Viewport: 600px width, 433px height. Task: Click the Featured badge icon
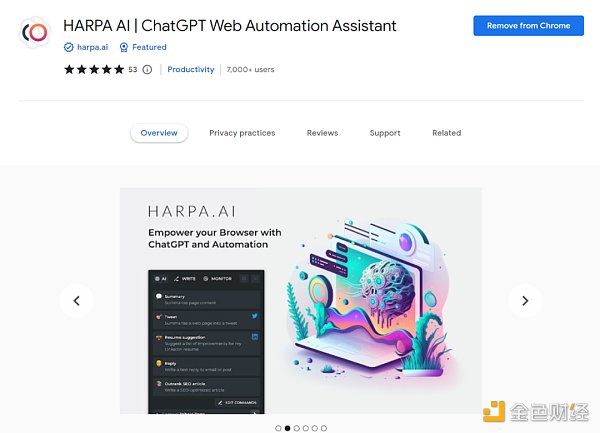point(124,47)
